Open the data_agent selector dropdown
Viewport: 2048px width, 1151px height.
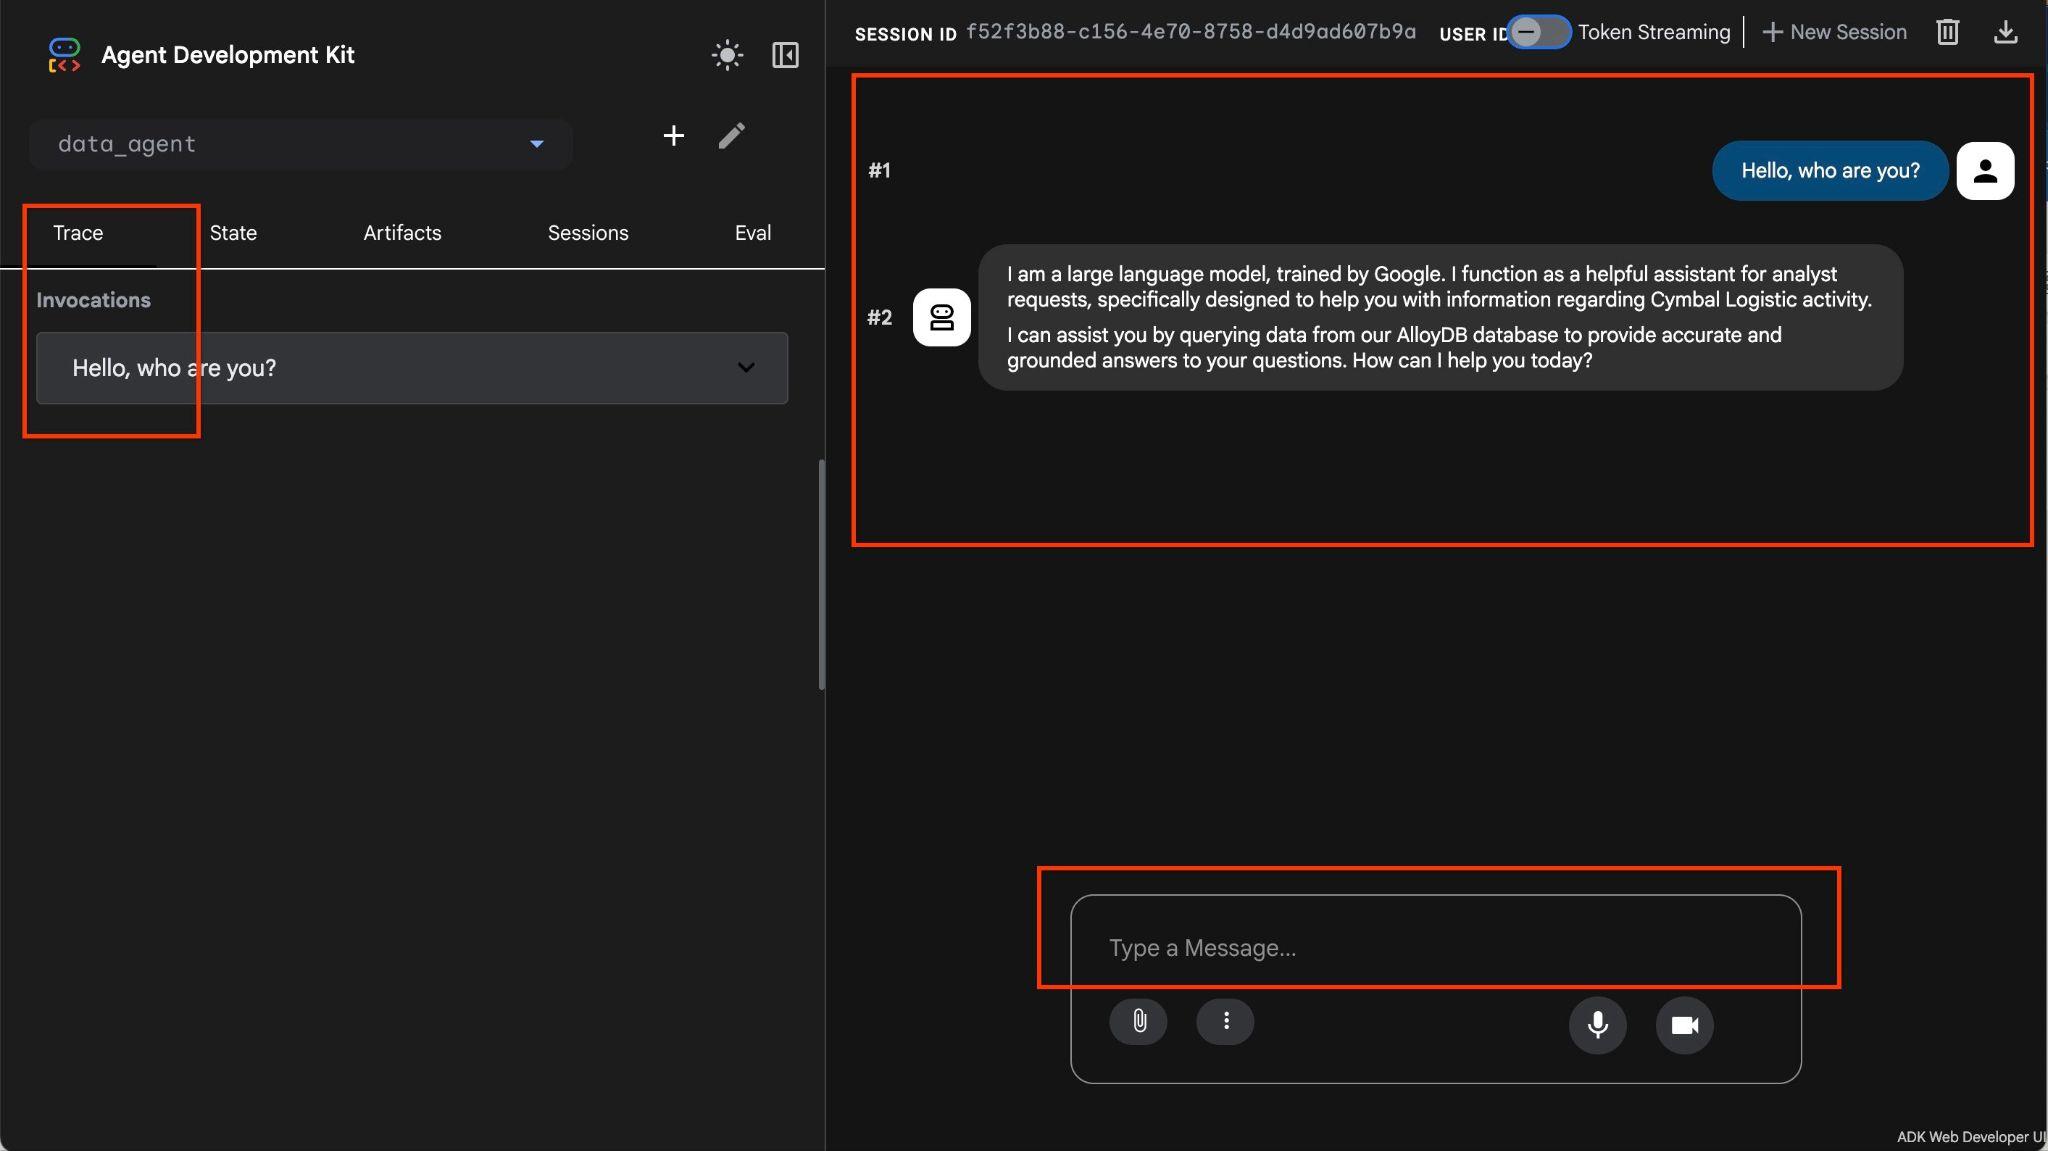pos(300,144)
